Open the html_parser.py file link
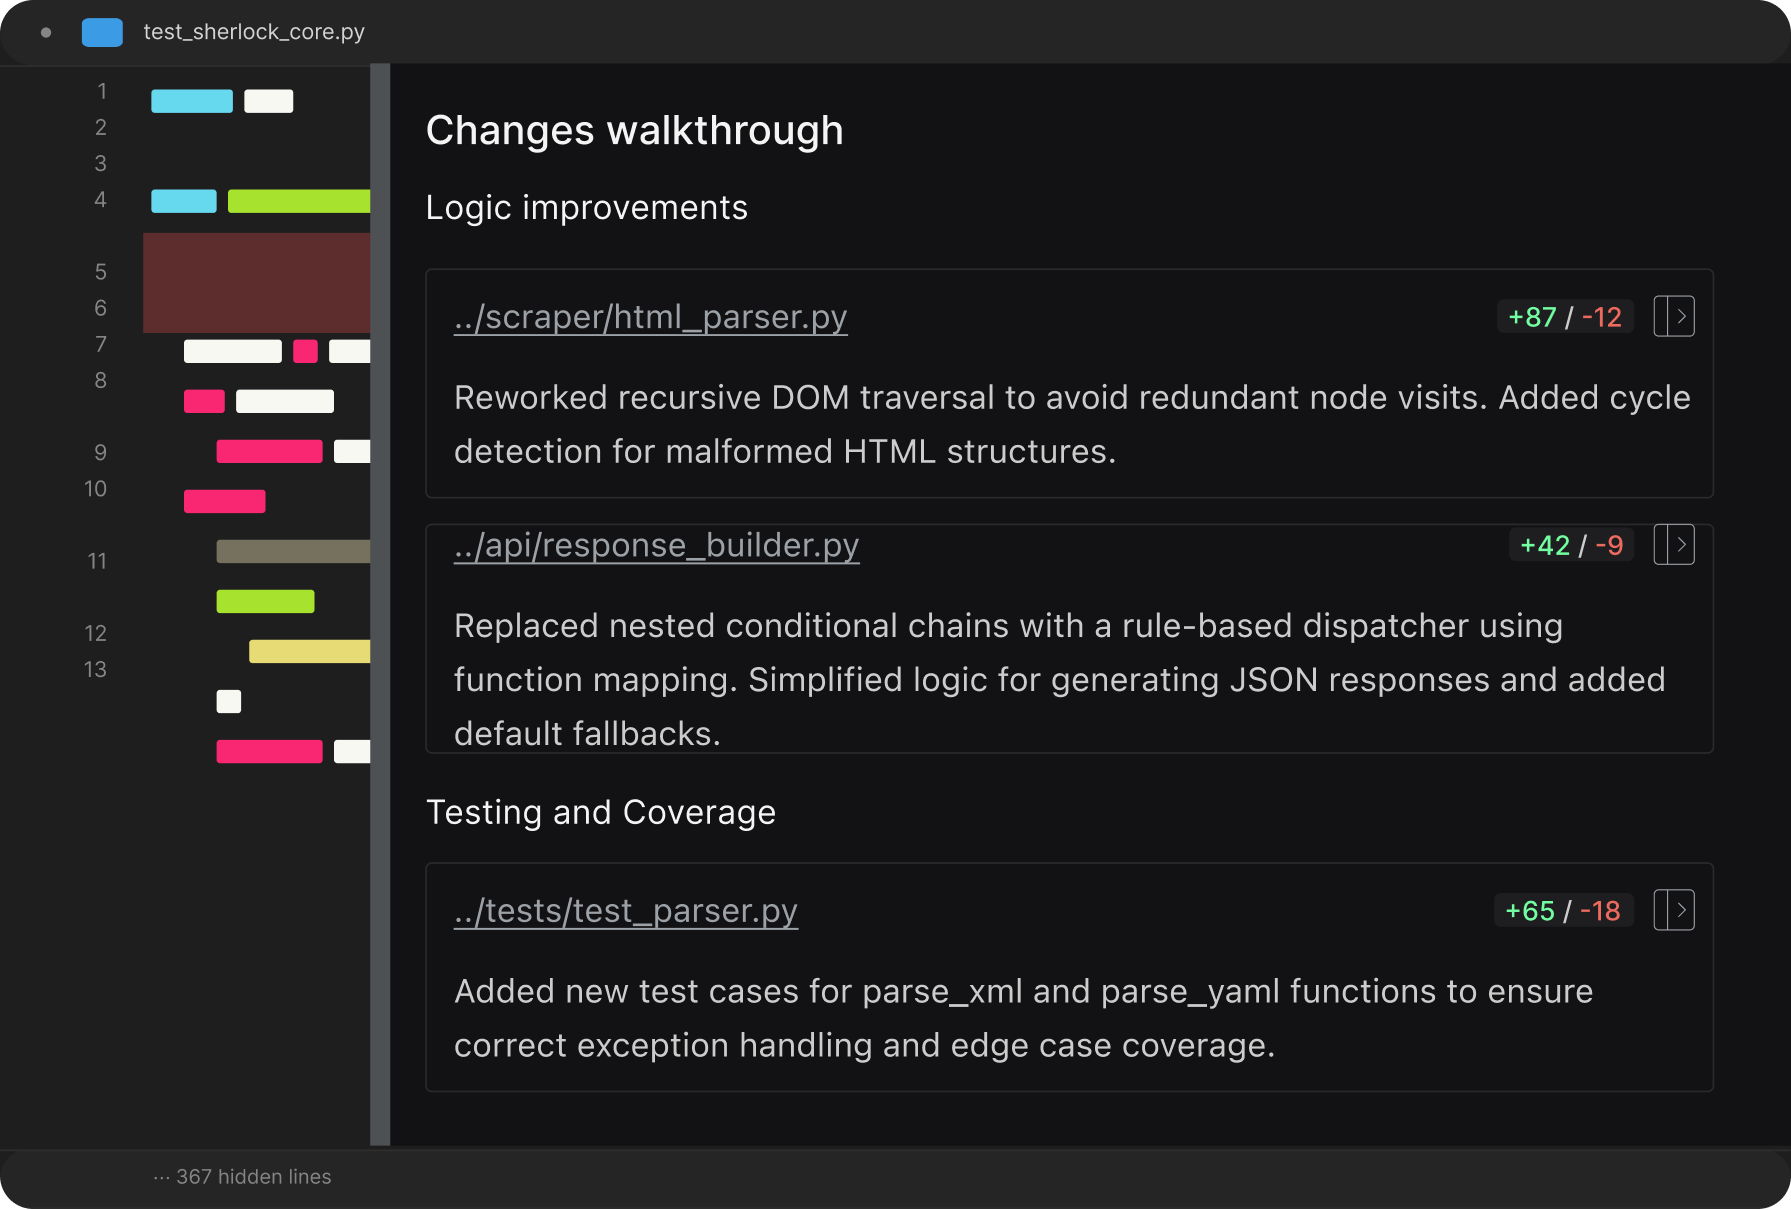 650,317
